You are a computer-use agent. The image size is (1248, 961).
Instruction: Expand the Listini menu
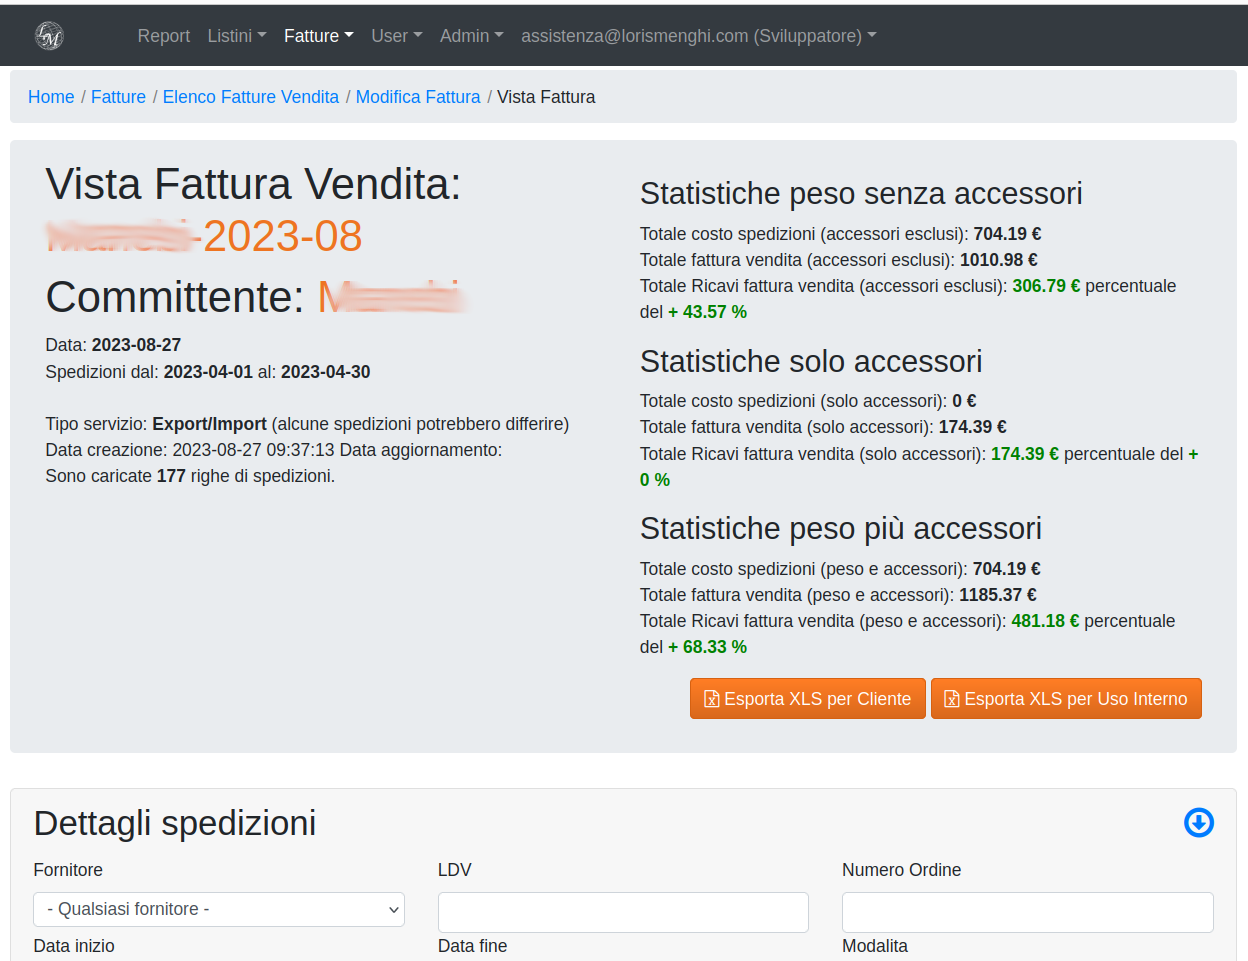point(236,36)
